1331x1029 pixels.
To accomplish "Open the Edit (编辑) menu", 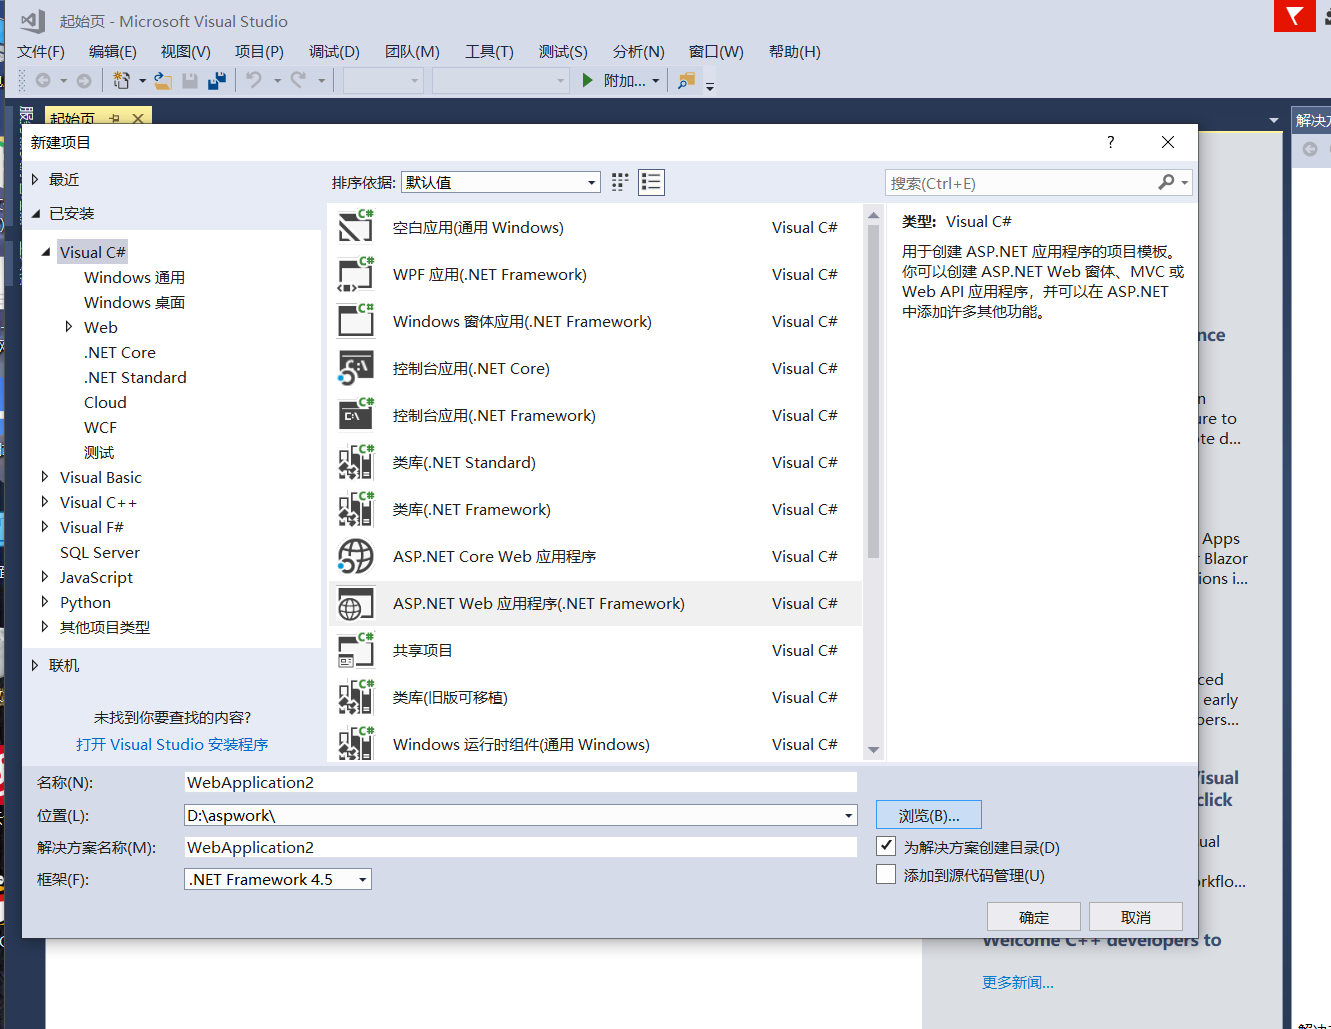I will coord(113,51).
